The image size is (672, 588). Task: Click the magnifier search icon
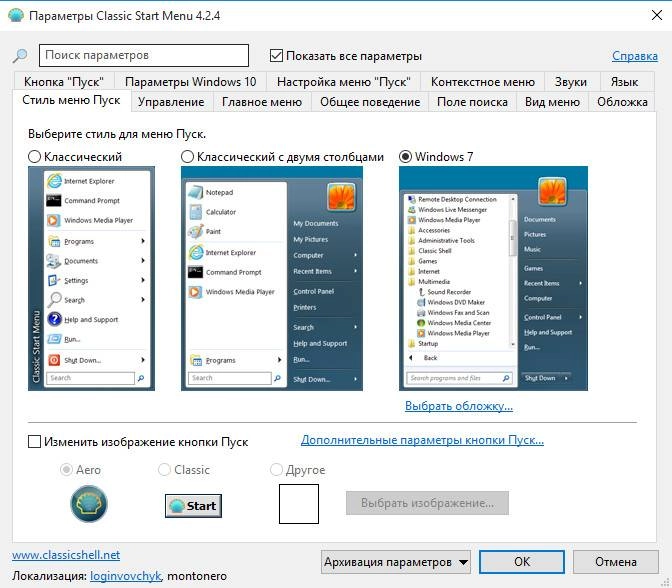tap(20, 55)
